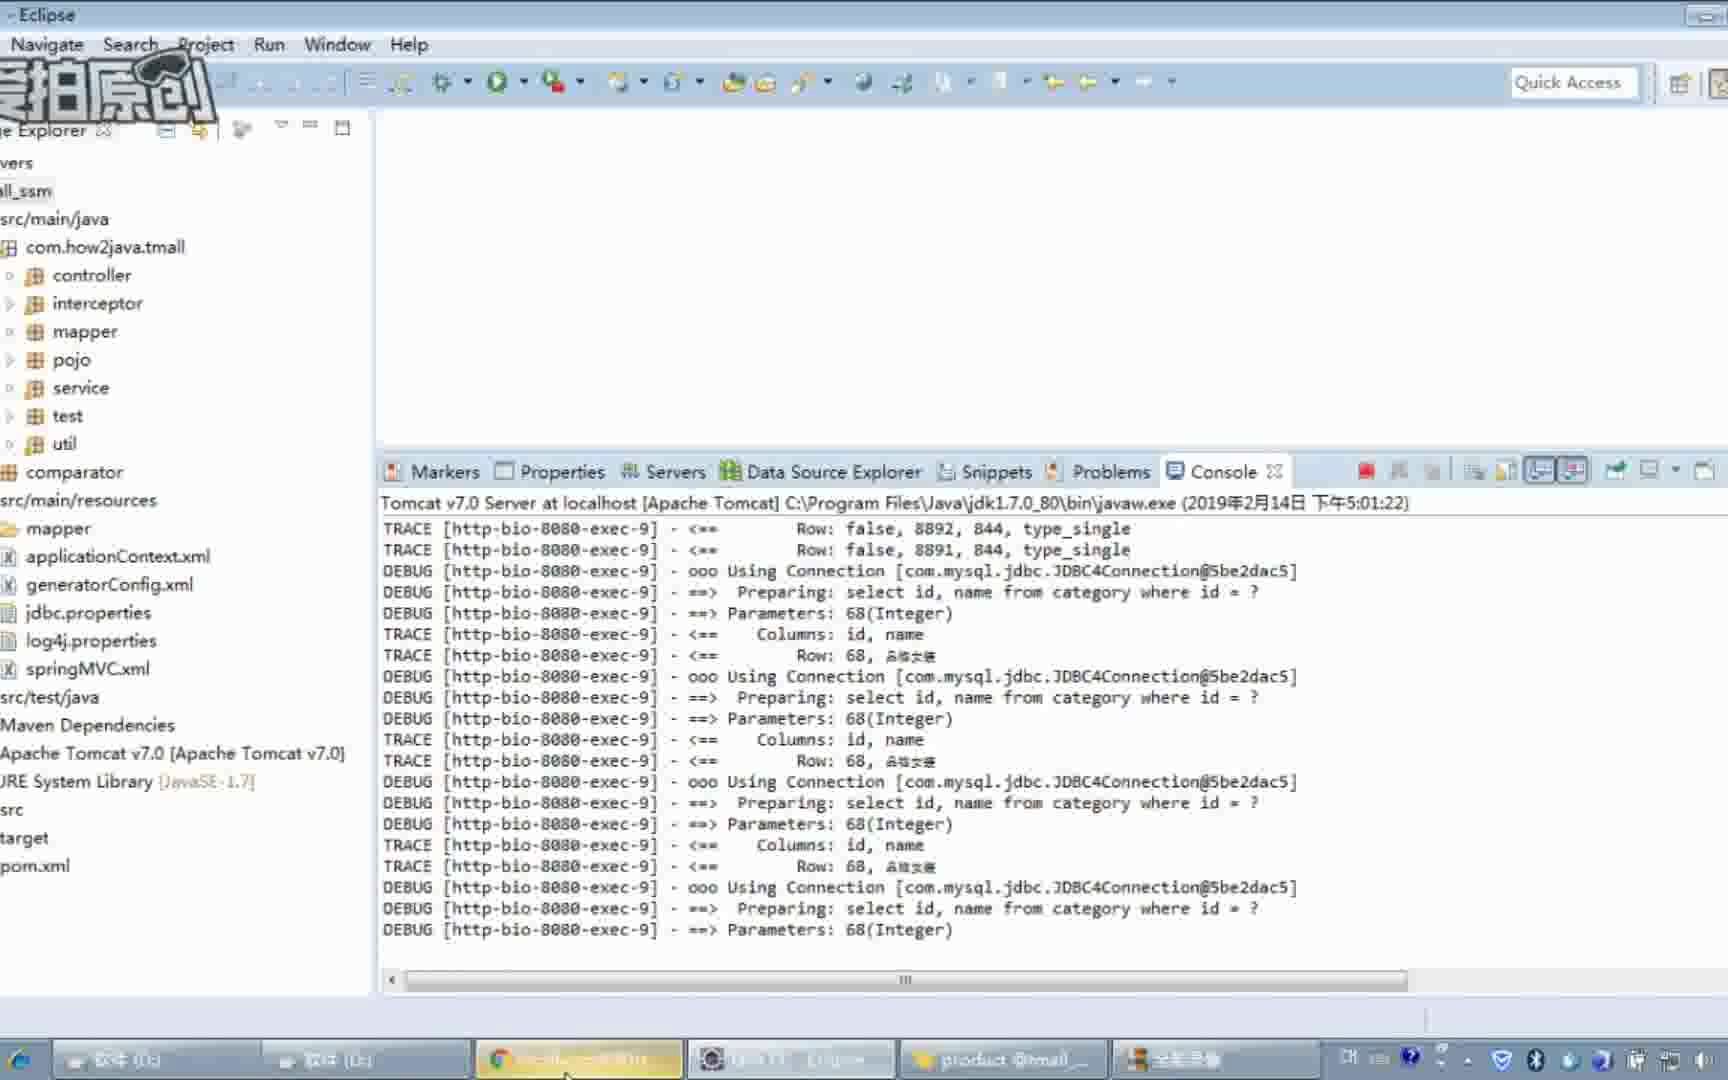Switch to the Servers tab
The height and width of the screenshot is (1080, 1728).
click(x=663, y=472)
